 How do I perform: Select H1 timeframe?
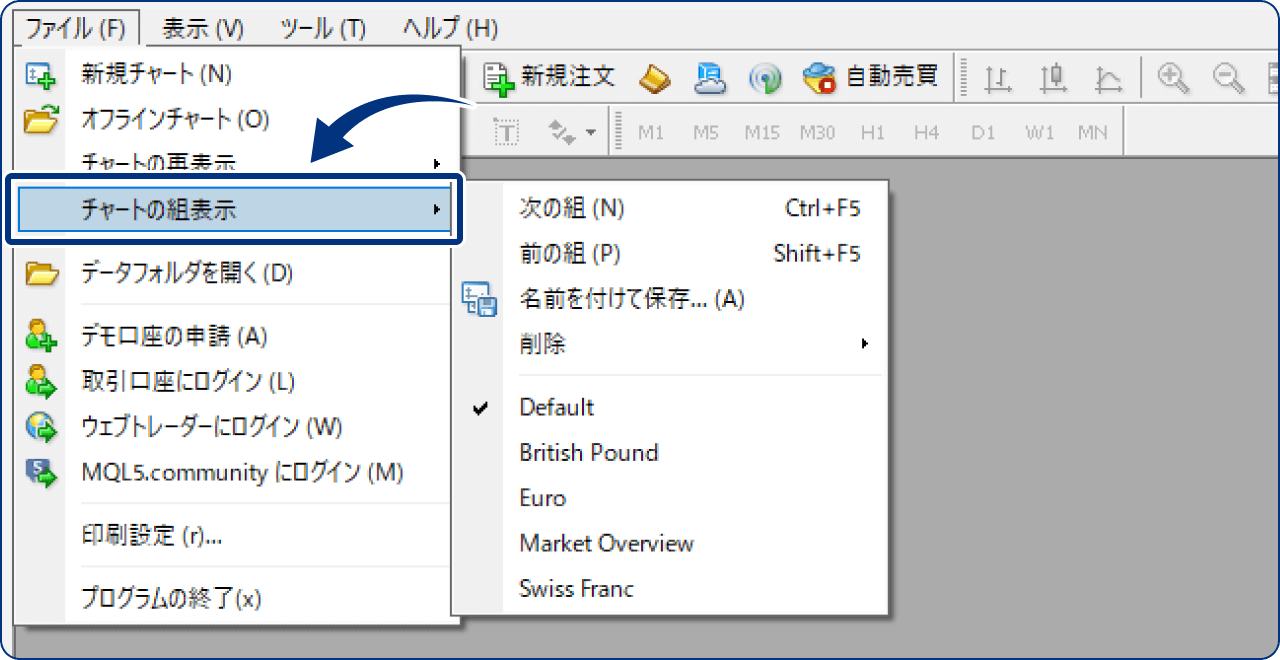tap(873, 132)
